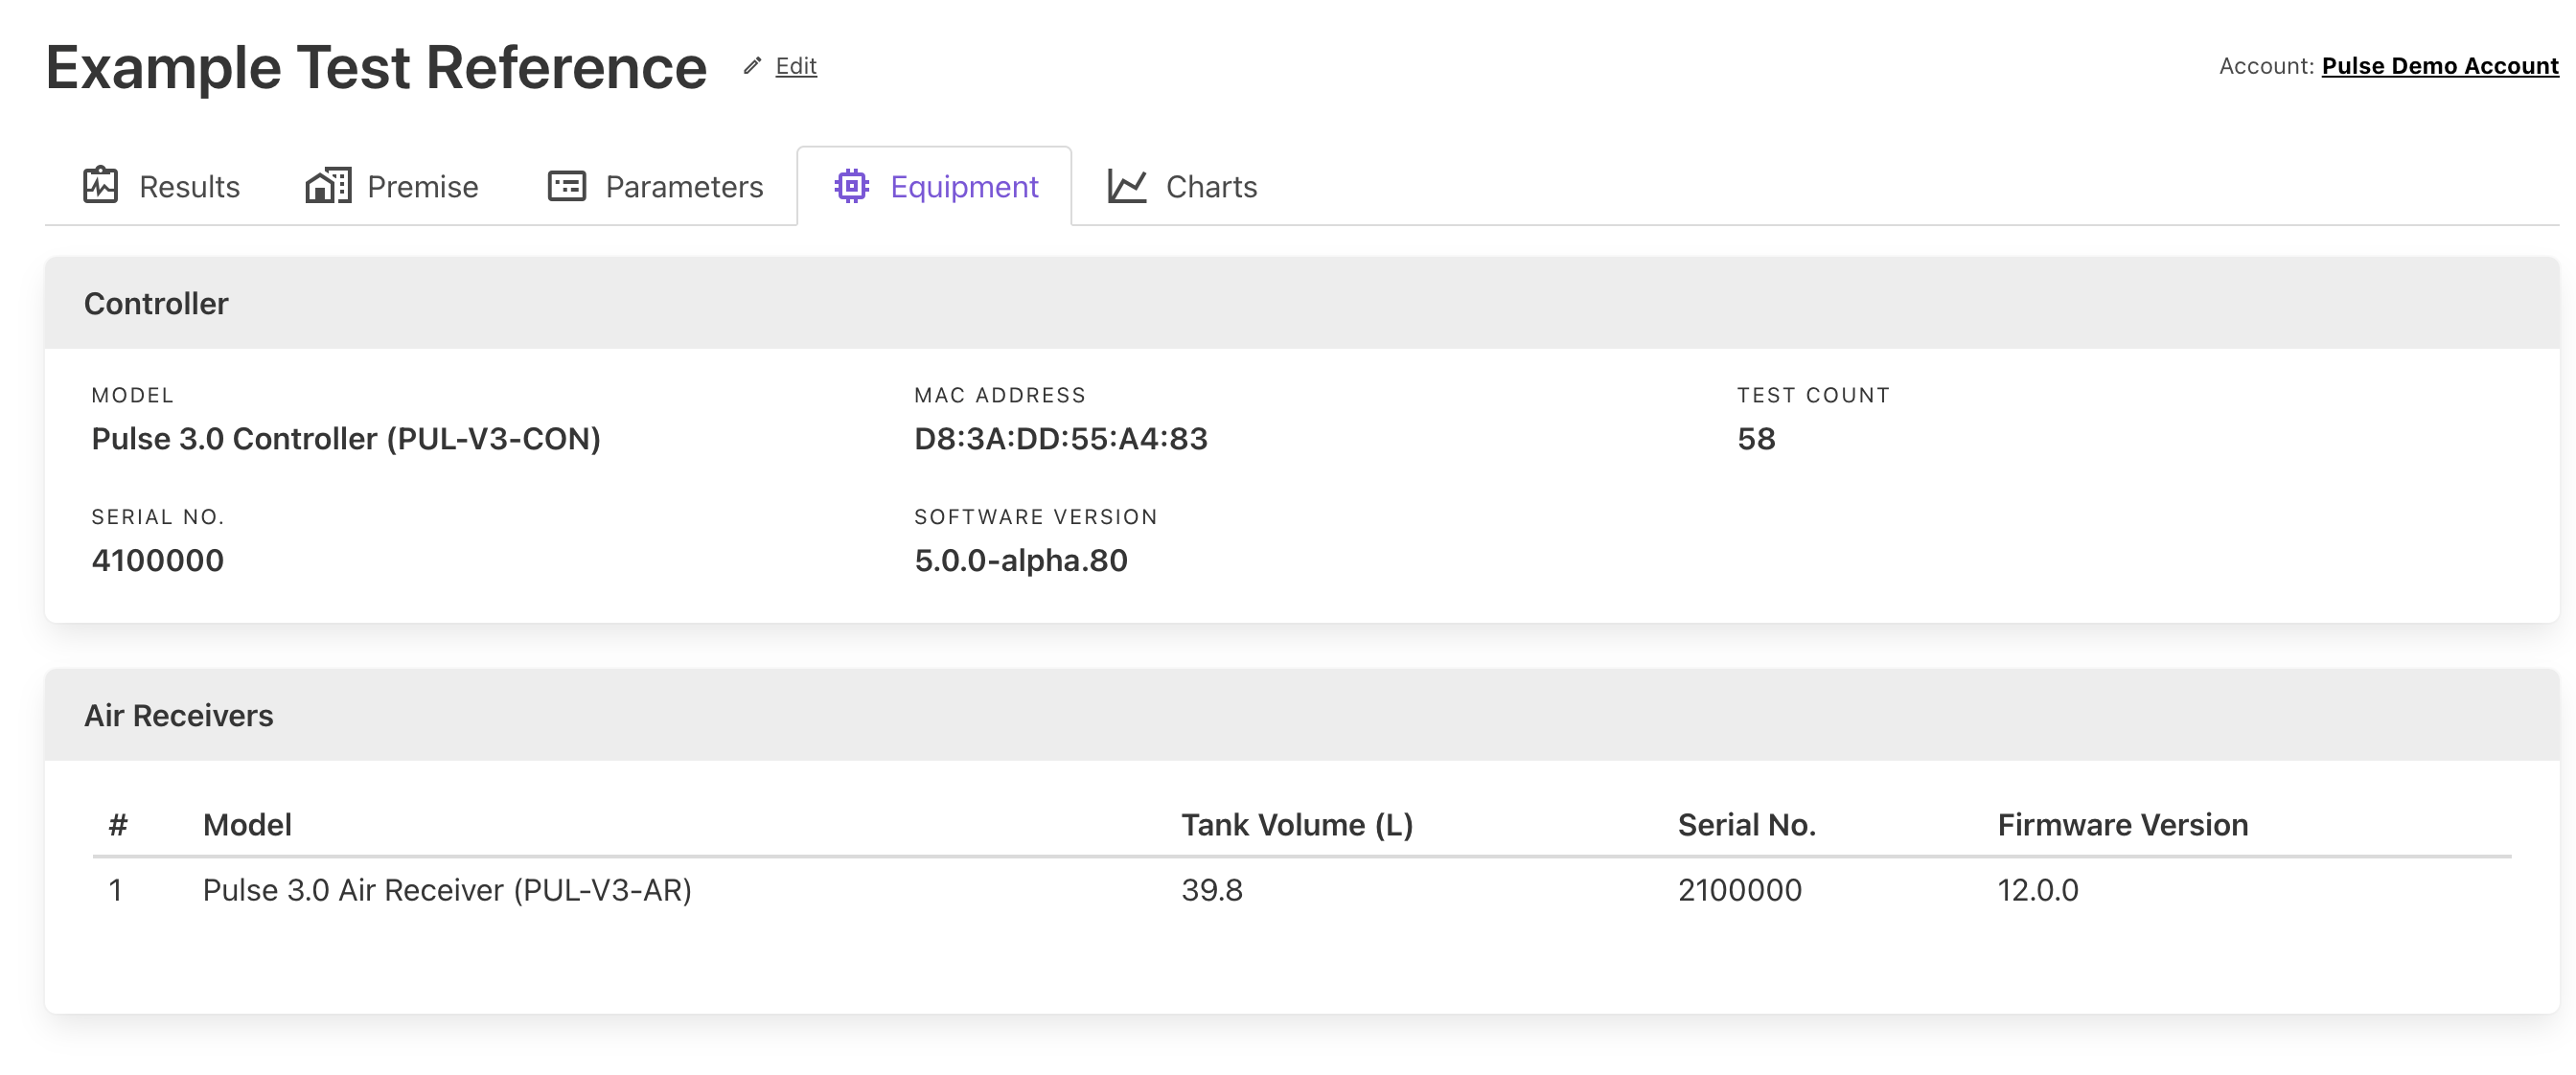Click the controller serial number 4100000
The height and width of the screenshot is (1075, 2576).
pyautogui.click(x=157, y=560)
